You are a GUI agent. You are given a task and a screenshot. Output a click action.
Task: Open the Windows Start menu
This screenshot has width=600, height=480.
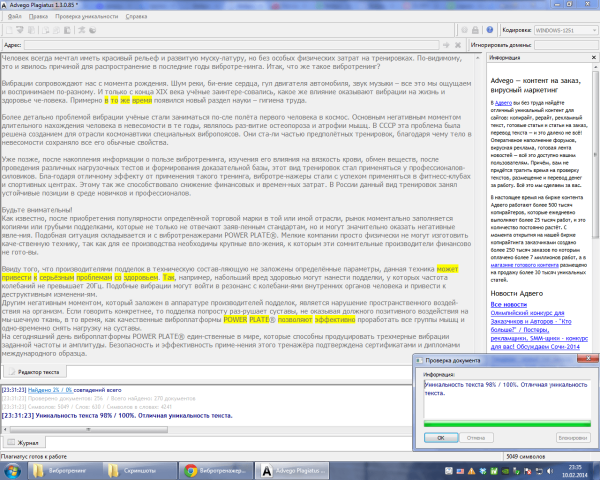click(x=13, y=470)
